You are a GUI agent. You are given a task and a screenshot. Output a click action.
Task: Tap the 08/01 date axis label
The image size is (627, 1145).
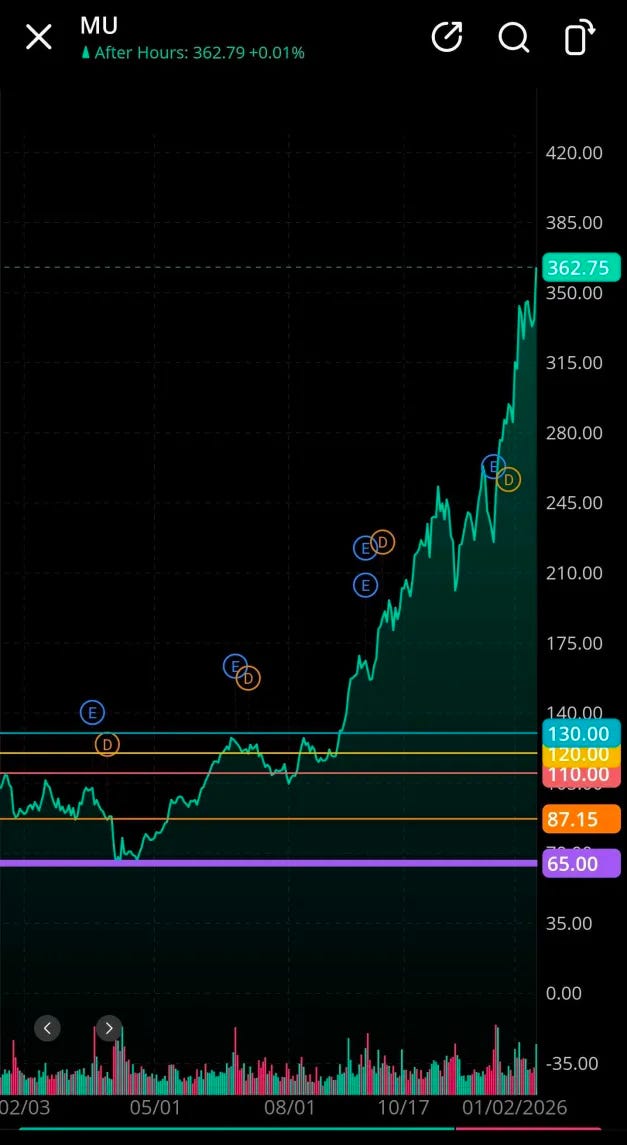pos(289,1107)
